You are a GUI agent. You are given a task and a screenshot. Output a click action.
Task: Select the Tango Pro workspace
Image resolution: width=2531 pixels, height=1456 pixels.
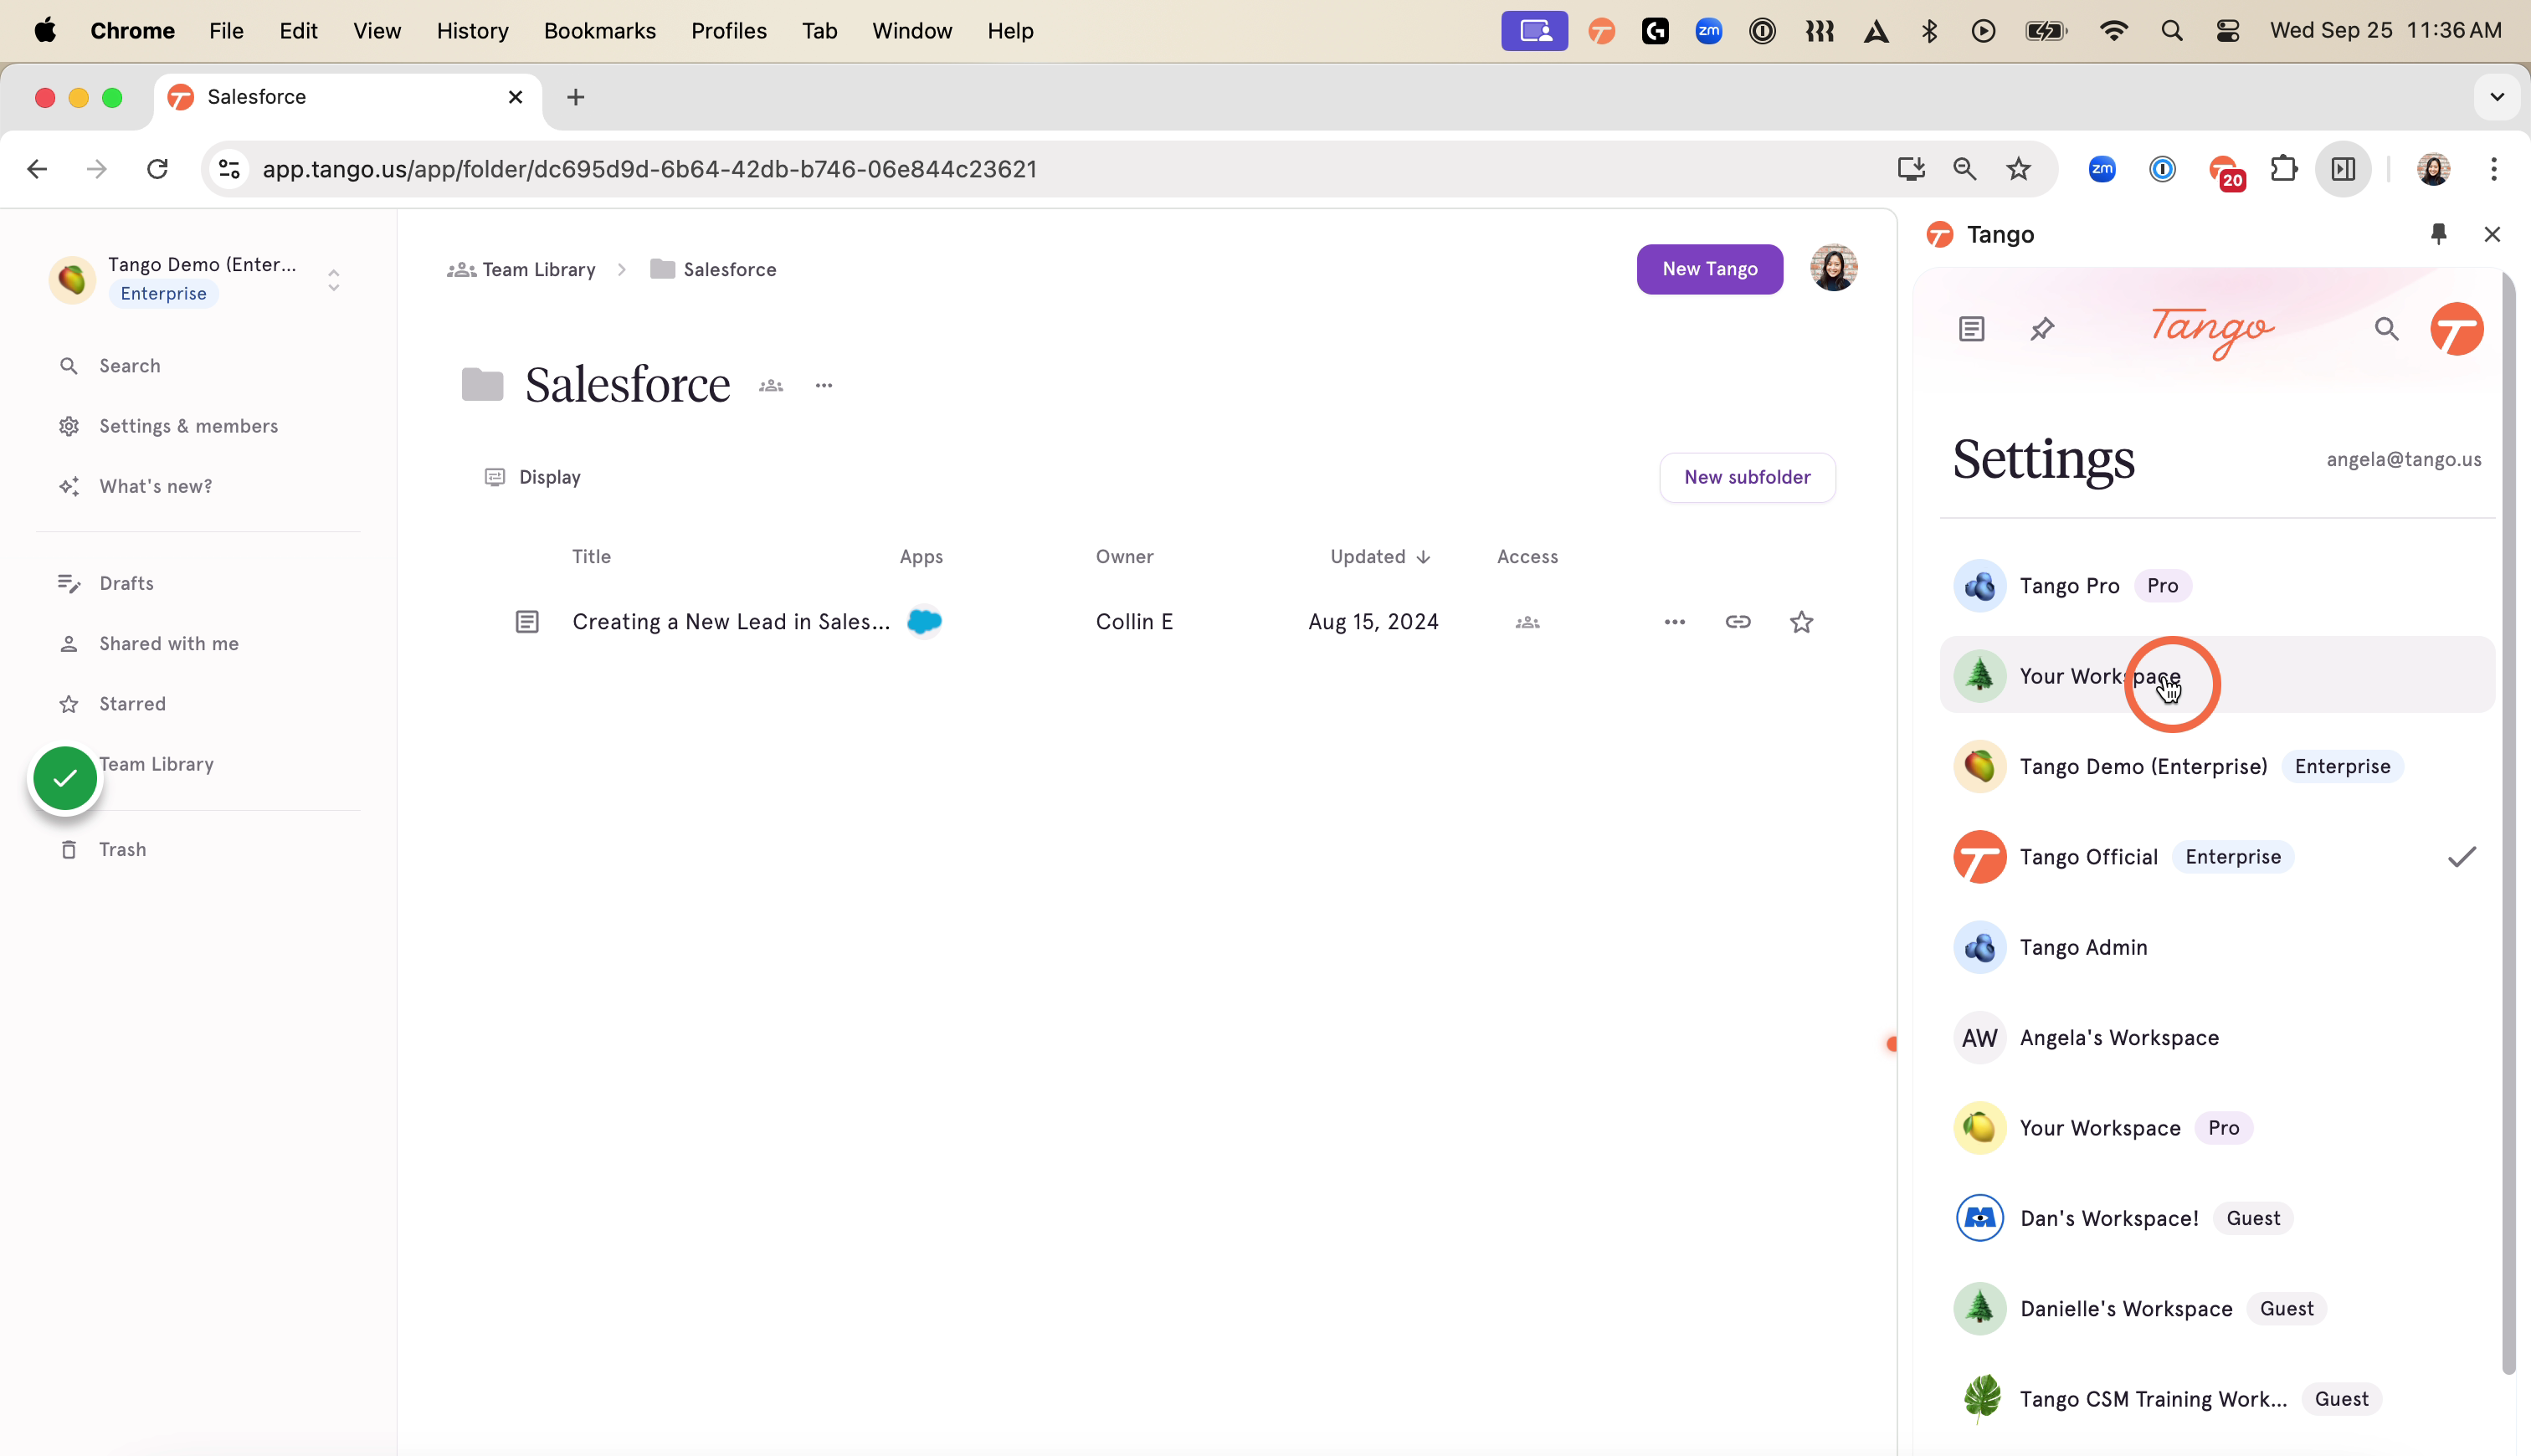(2217, 586)
